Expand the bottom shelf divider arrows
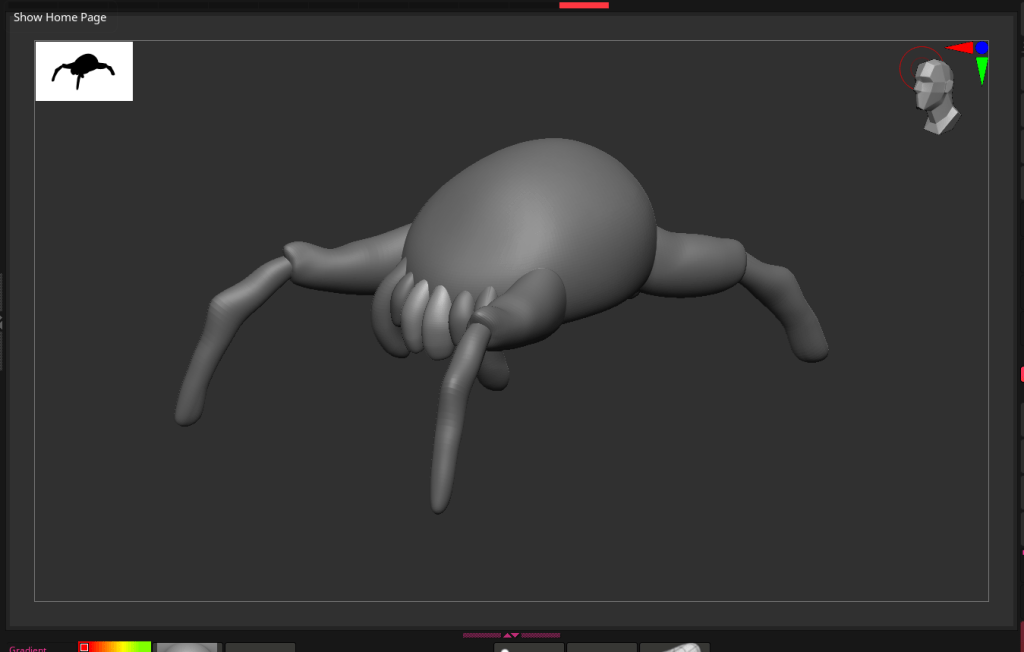This screenshot has width=1024, height=652. point(511,635)
